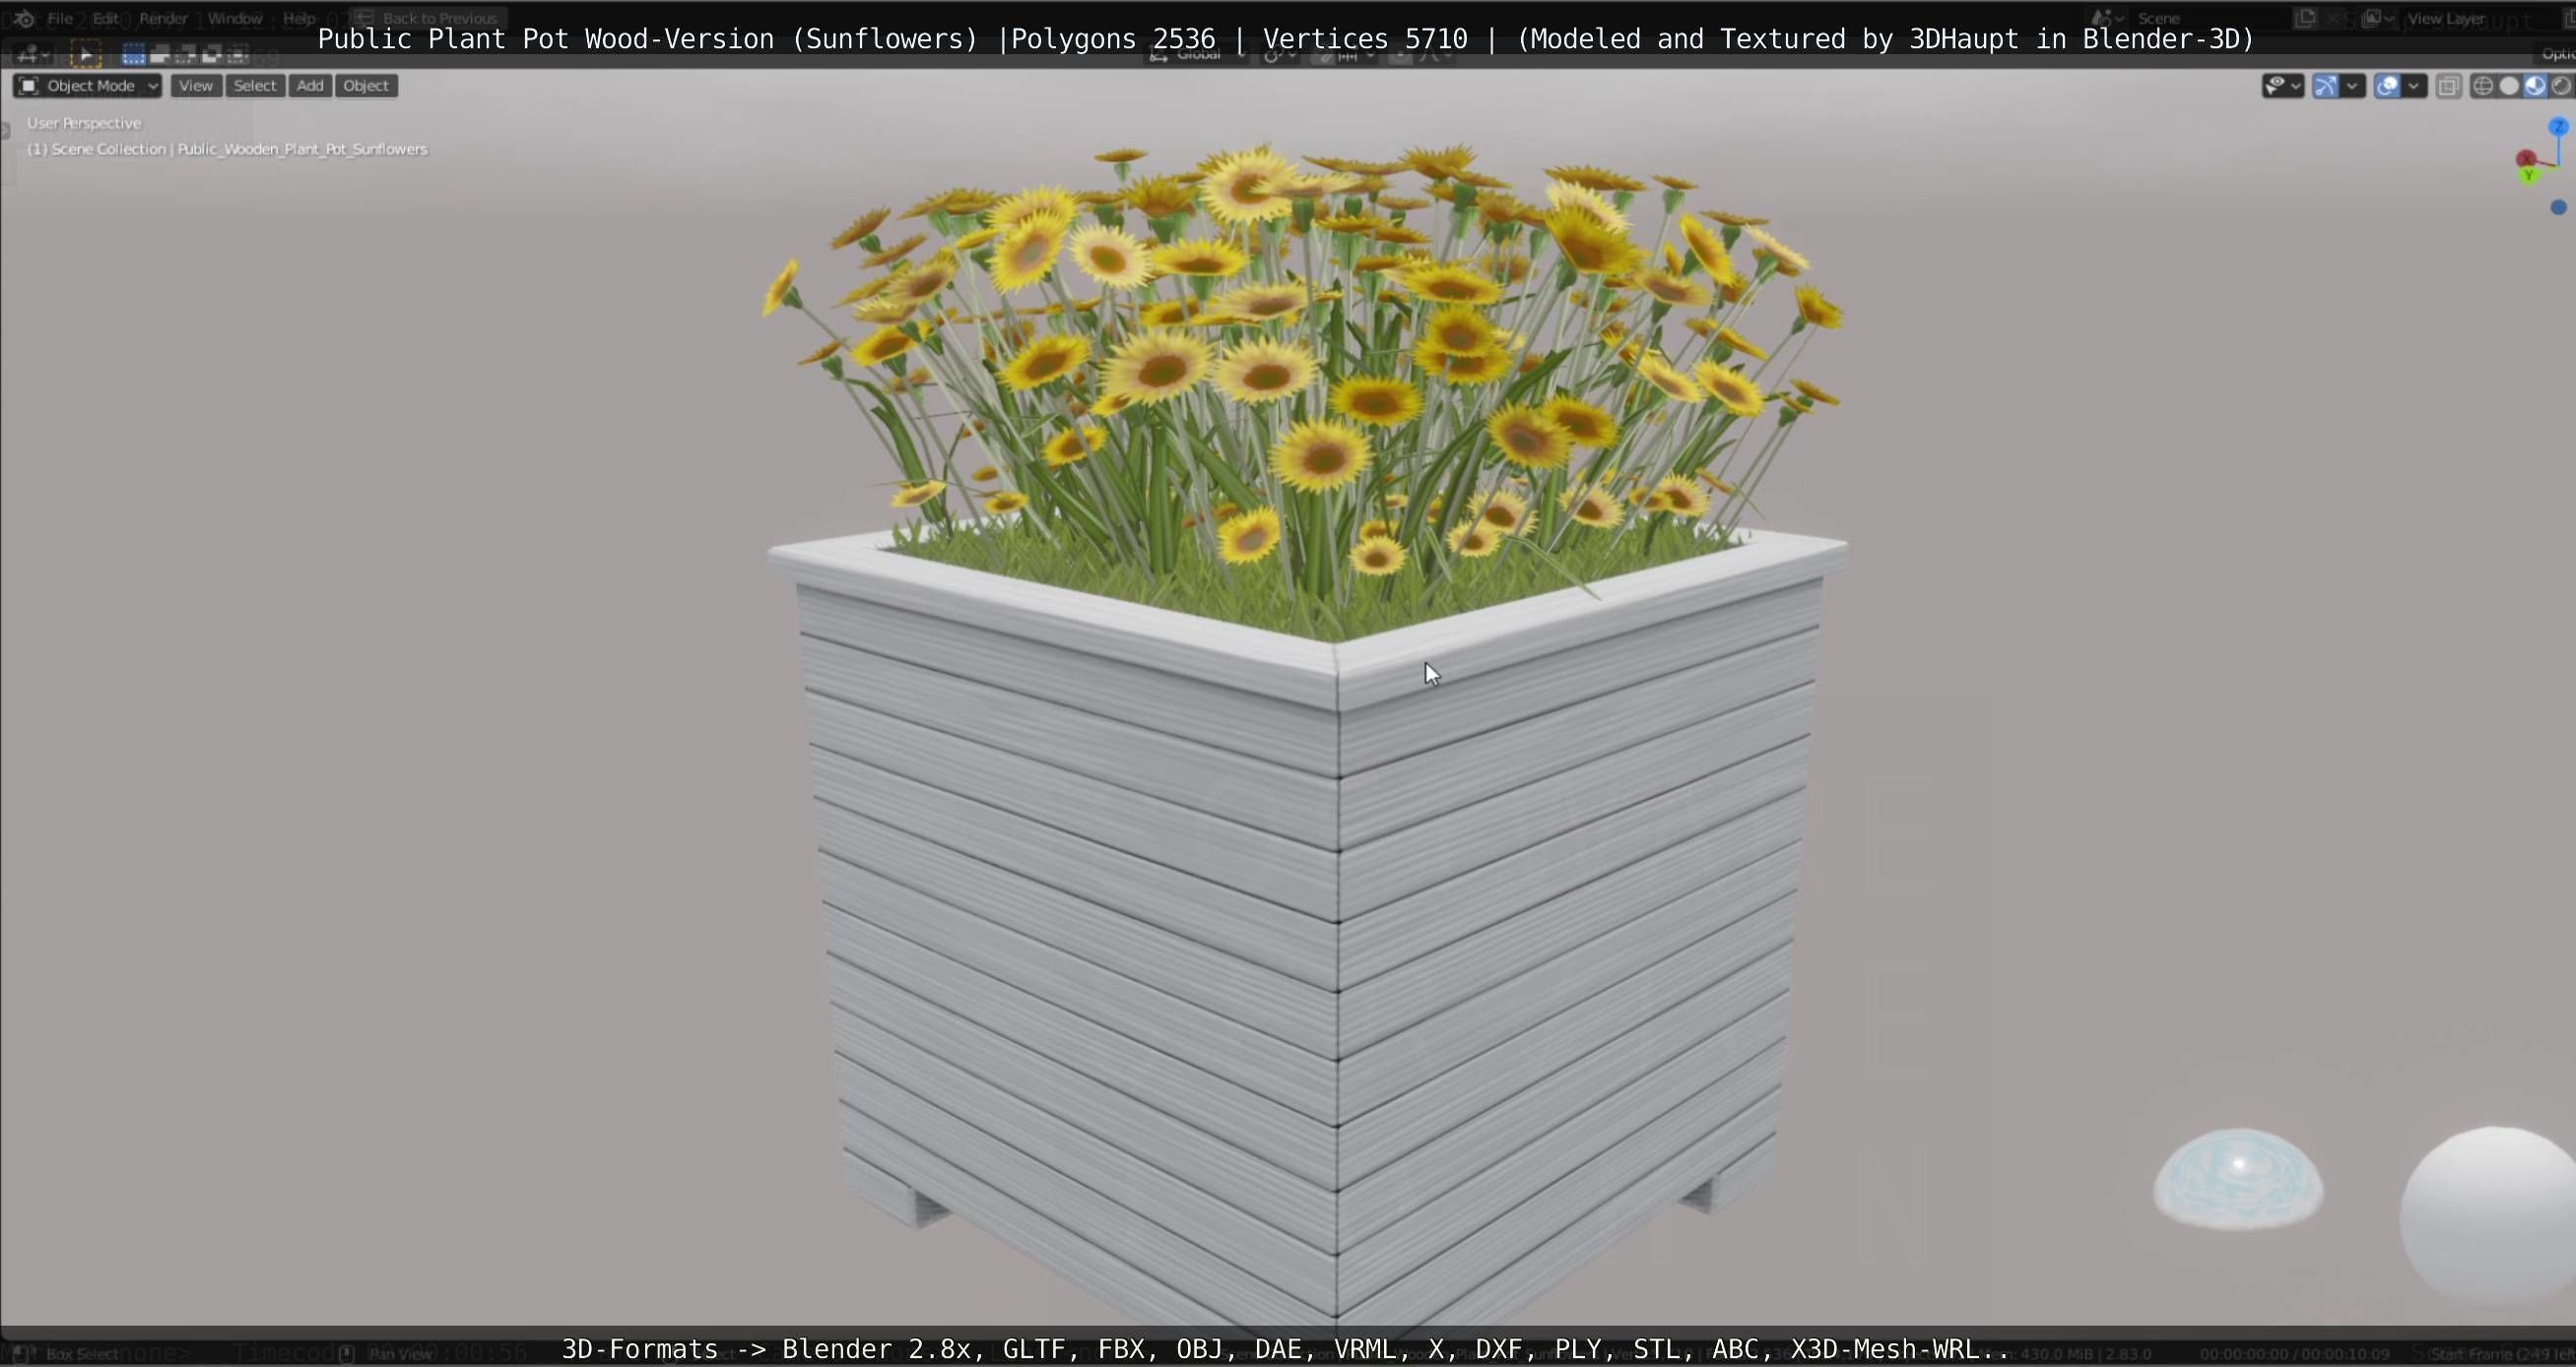The width and height of the screenshot is (2576, 1367).
Task: Open the Help menu
Action: pos(299,18)
